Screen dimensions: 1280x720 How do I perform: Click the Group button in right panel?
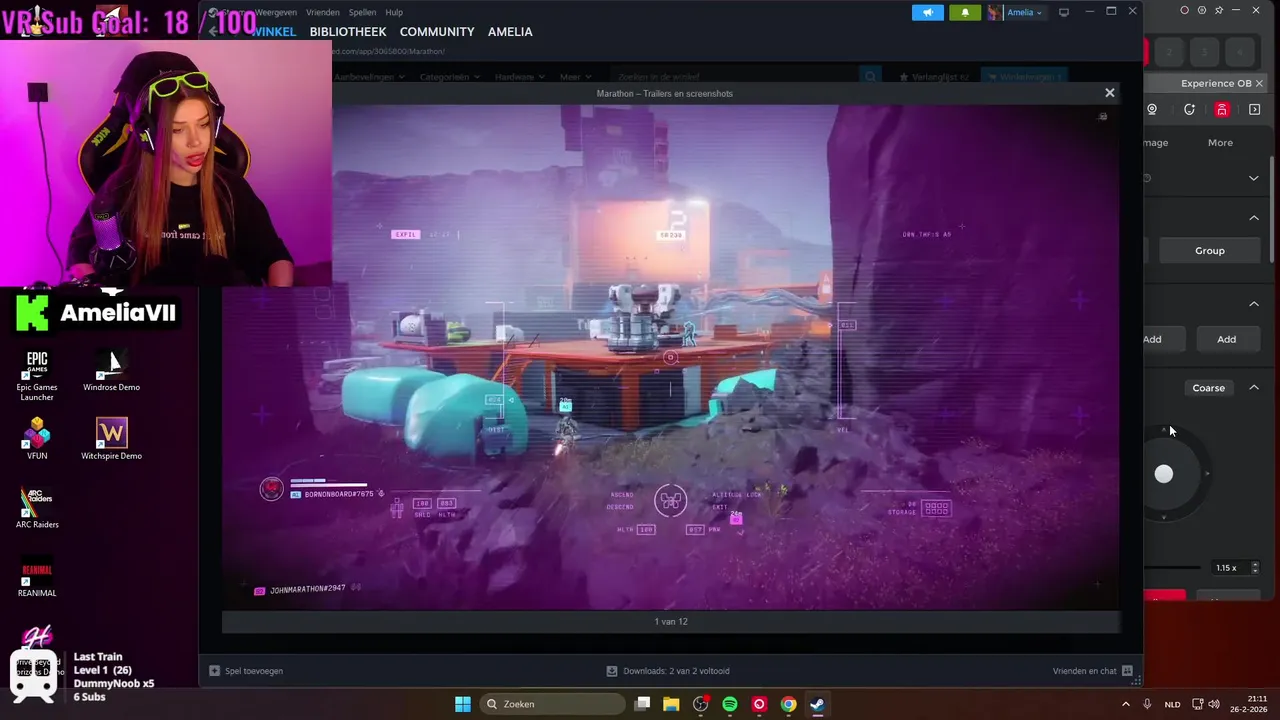tap(1209, 251)
